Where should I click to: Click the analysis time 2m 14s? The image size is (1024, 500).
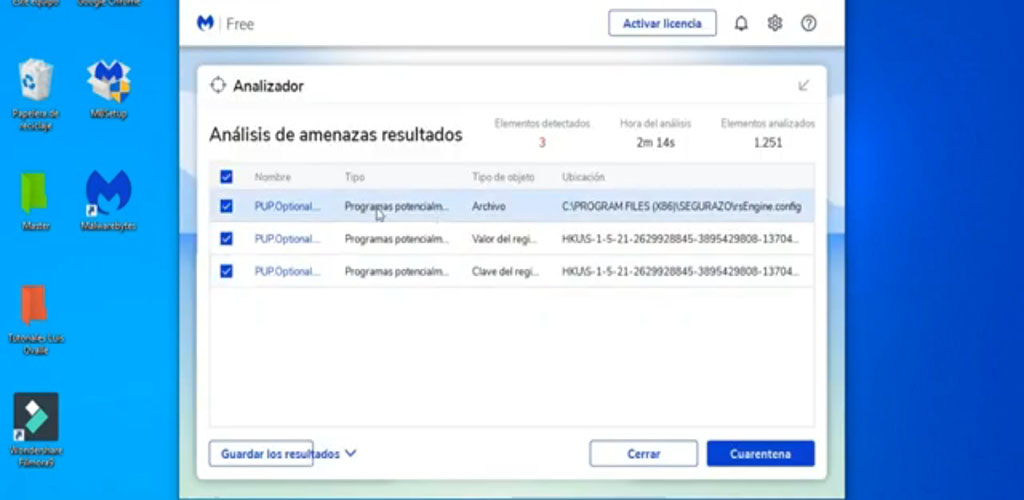click(x=655, y=142)
